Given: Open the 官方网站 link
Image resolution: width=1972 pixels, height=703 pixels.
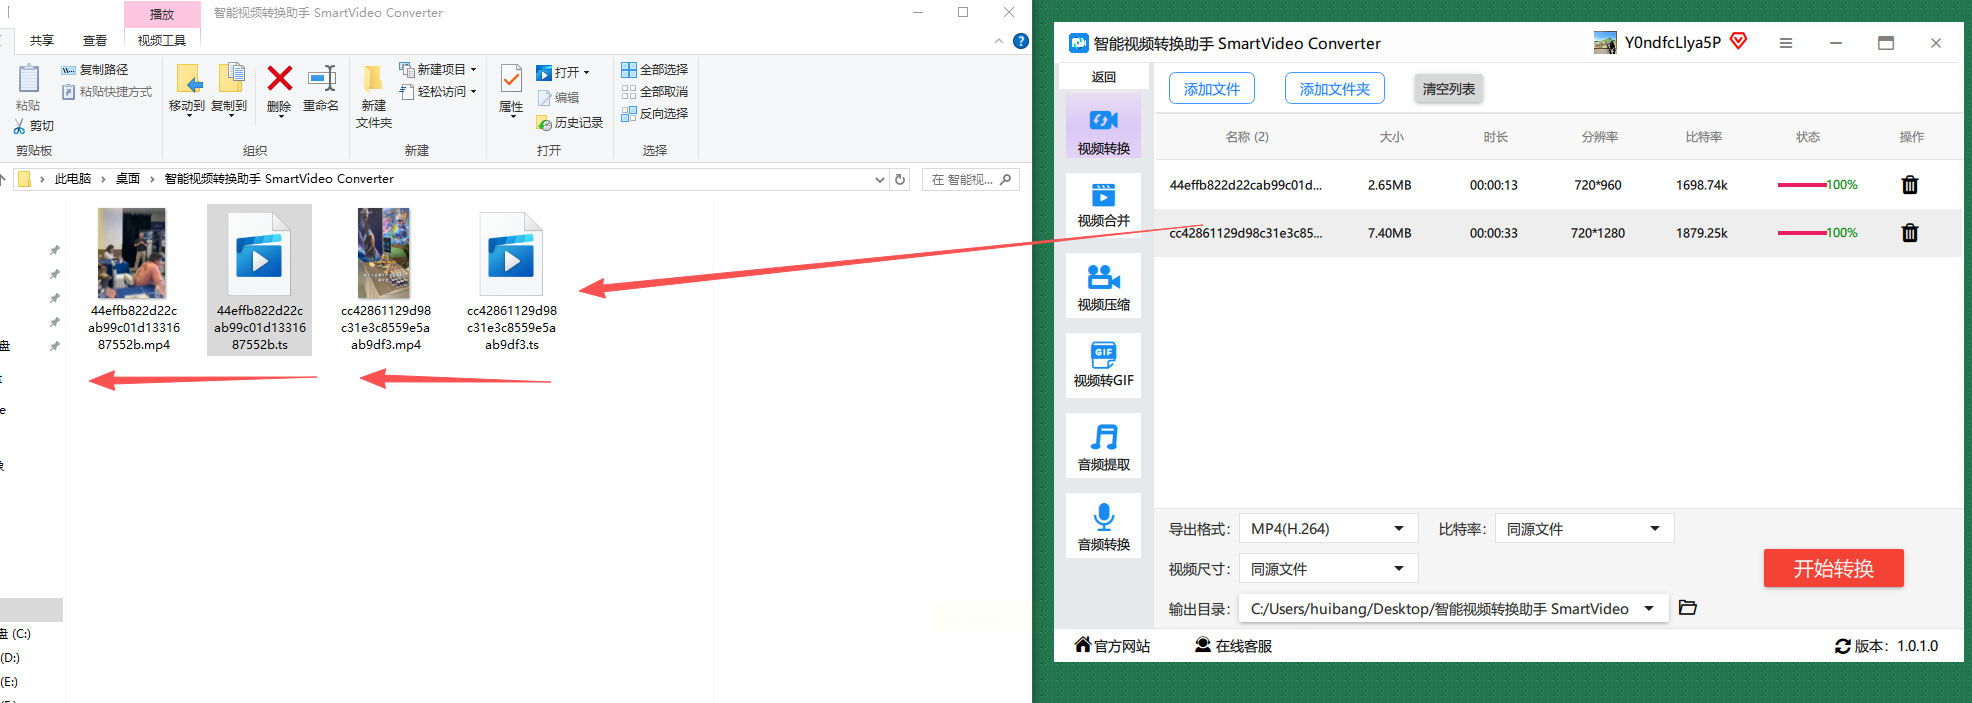Looking at the screenshot, I should 1112,646.
